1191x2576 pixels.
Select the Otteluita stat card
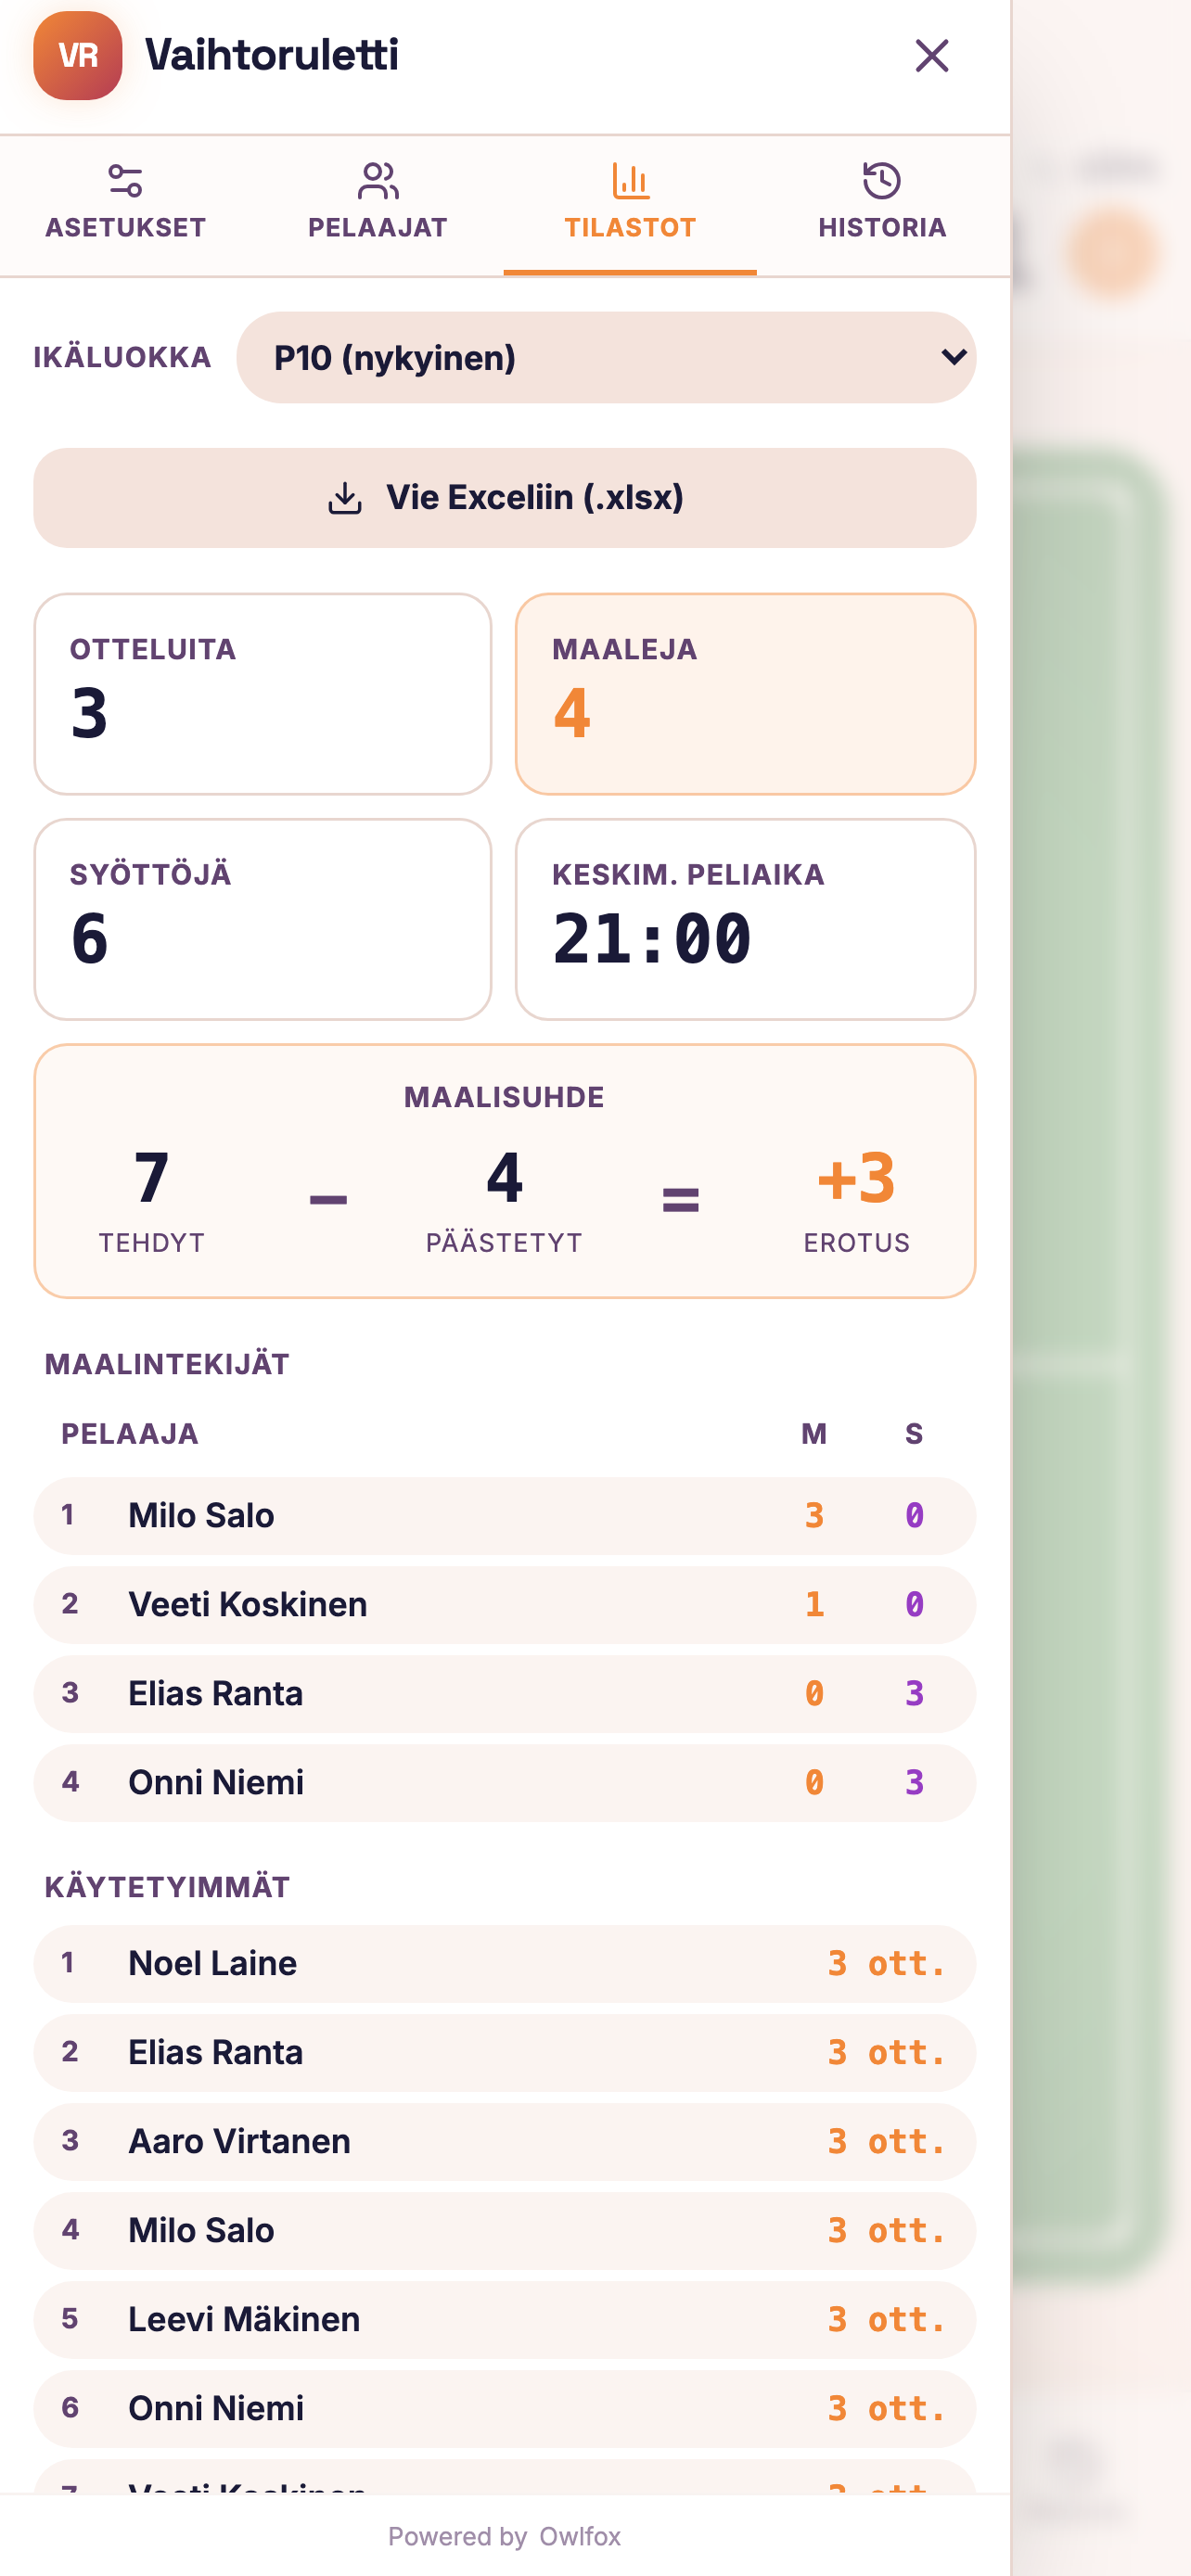(x=263, y=694)
